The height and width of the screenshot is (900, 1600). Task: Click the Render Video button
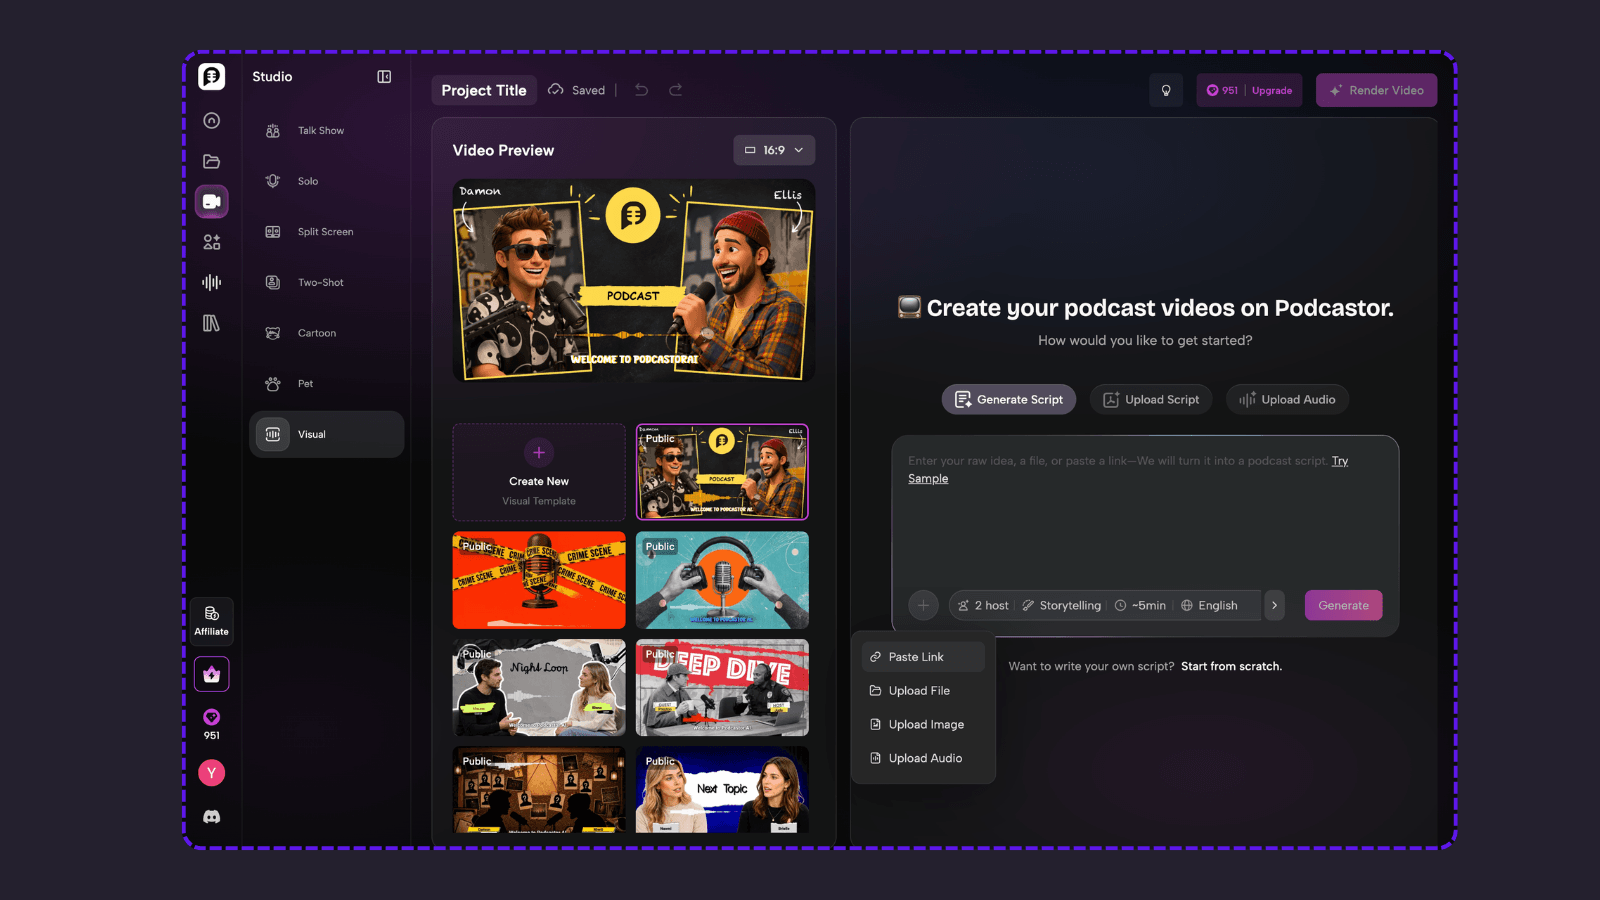(x=1376, y=90)
